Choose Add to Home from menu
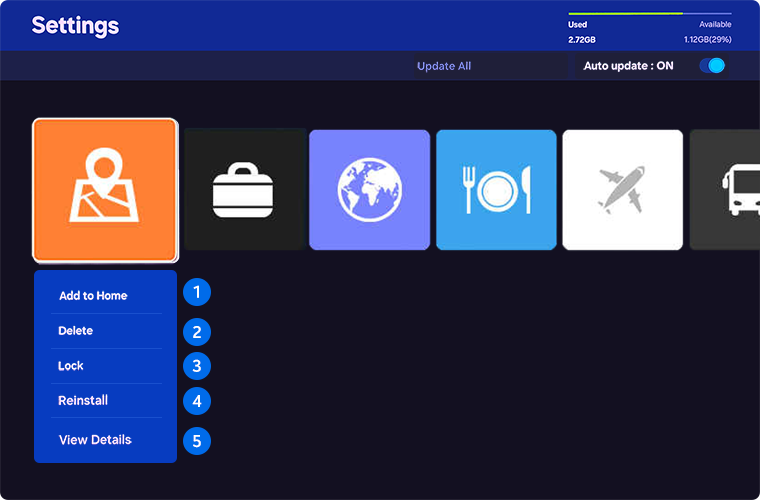This screenshot has width=760, height=500. pos(93,296)
